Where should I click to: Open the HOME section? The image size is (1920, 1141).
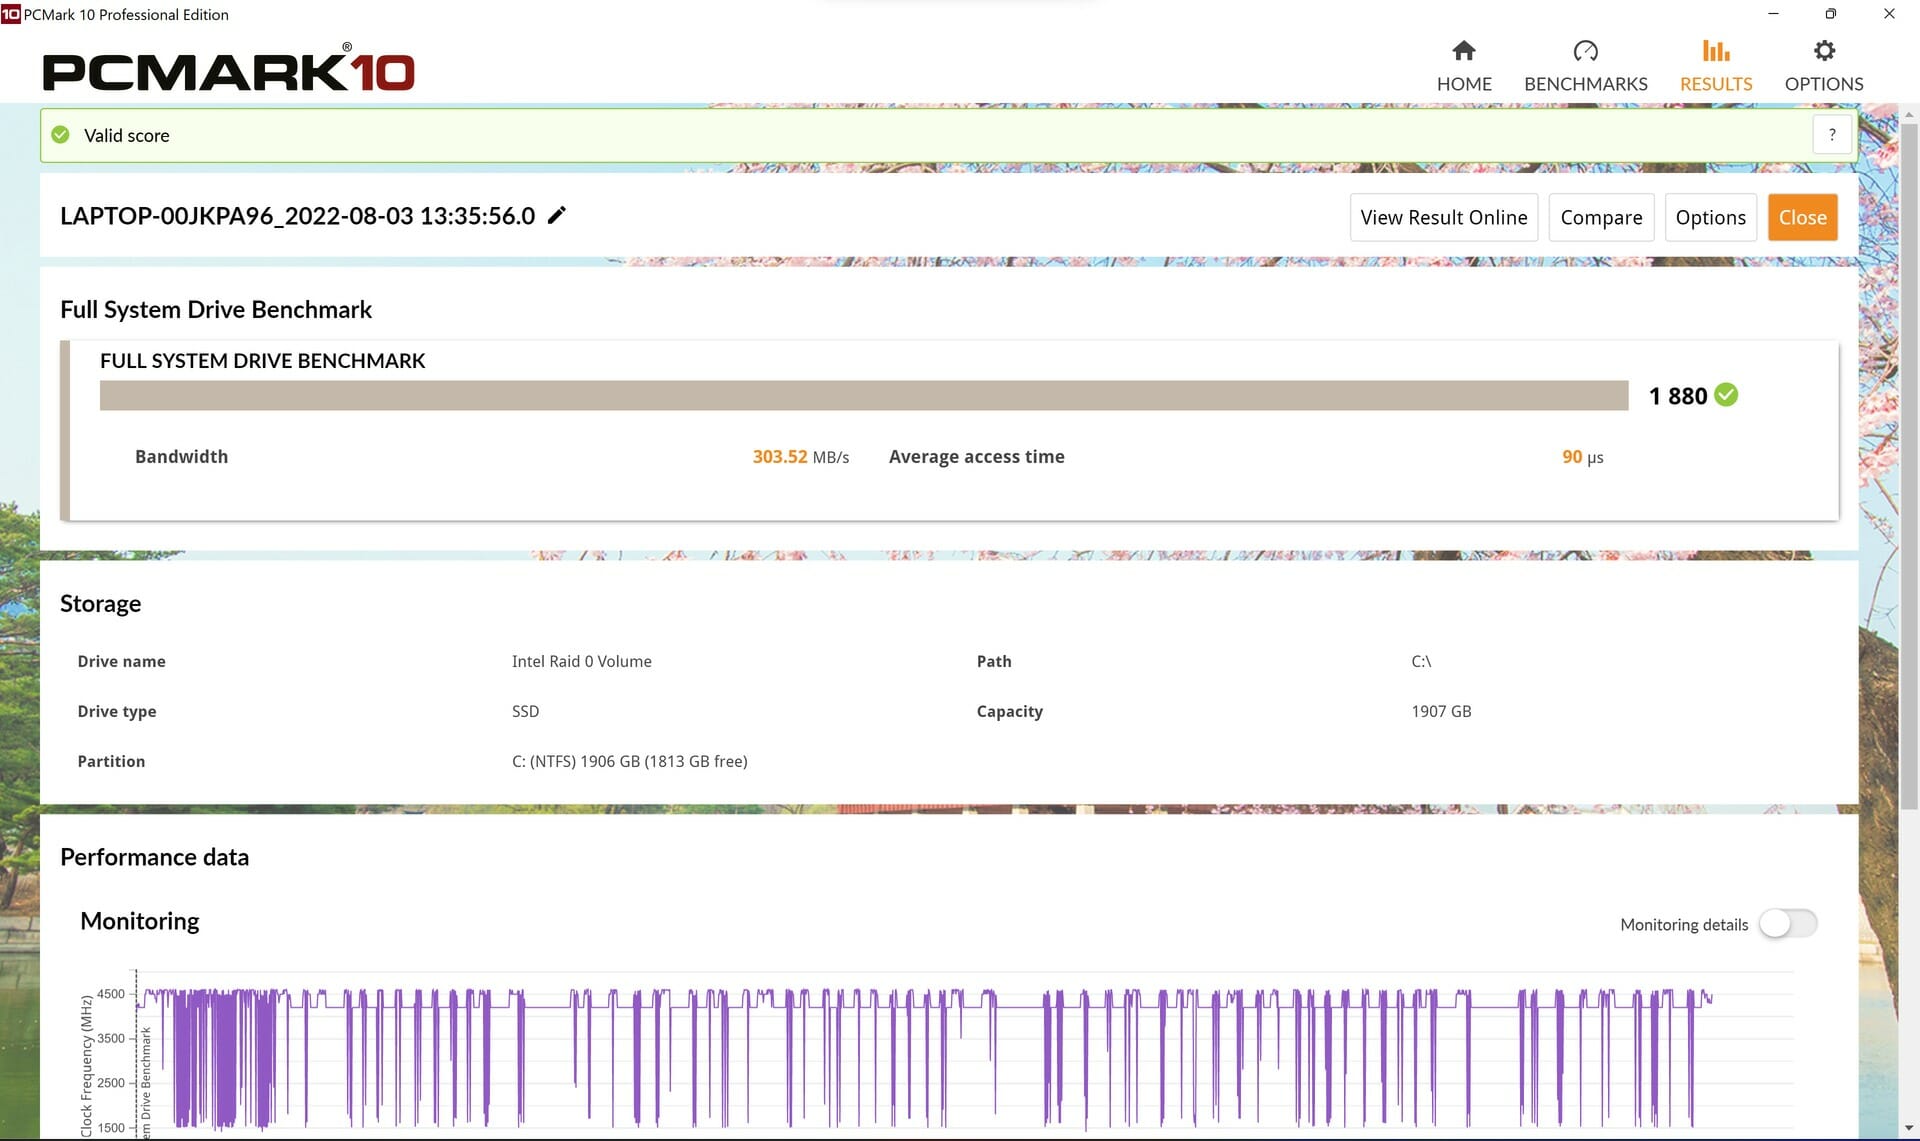tap(1464, 66)
